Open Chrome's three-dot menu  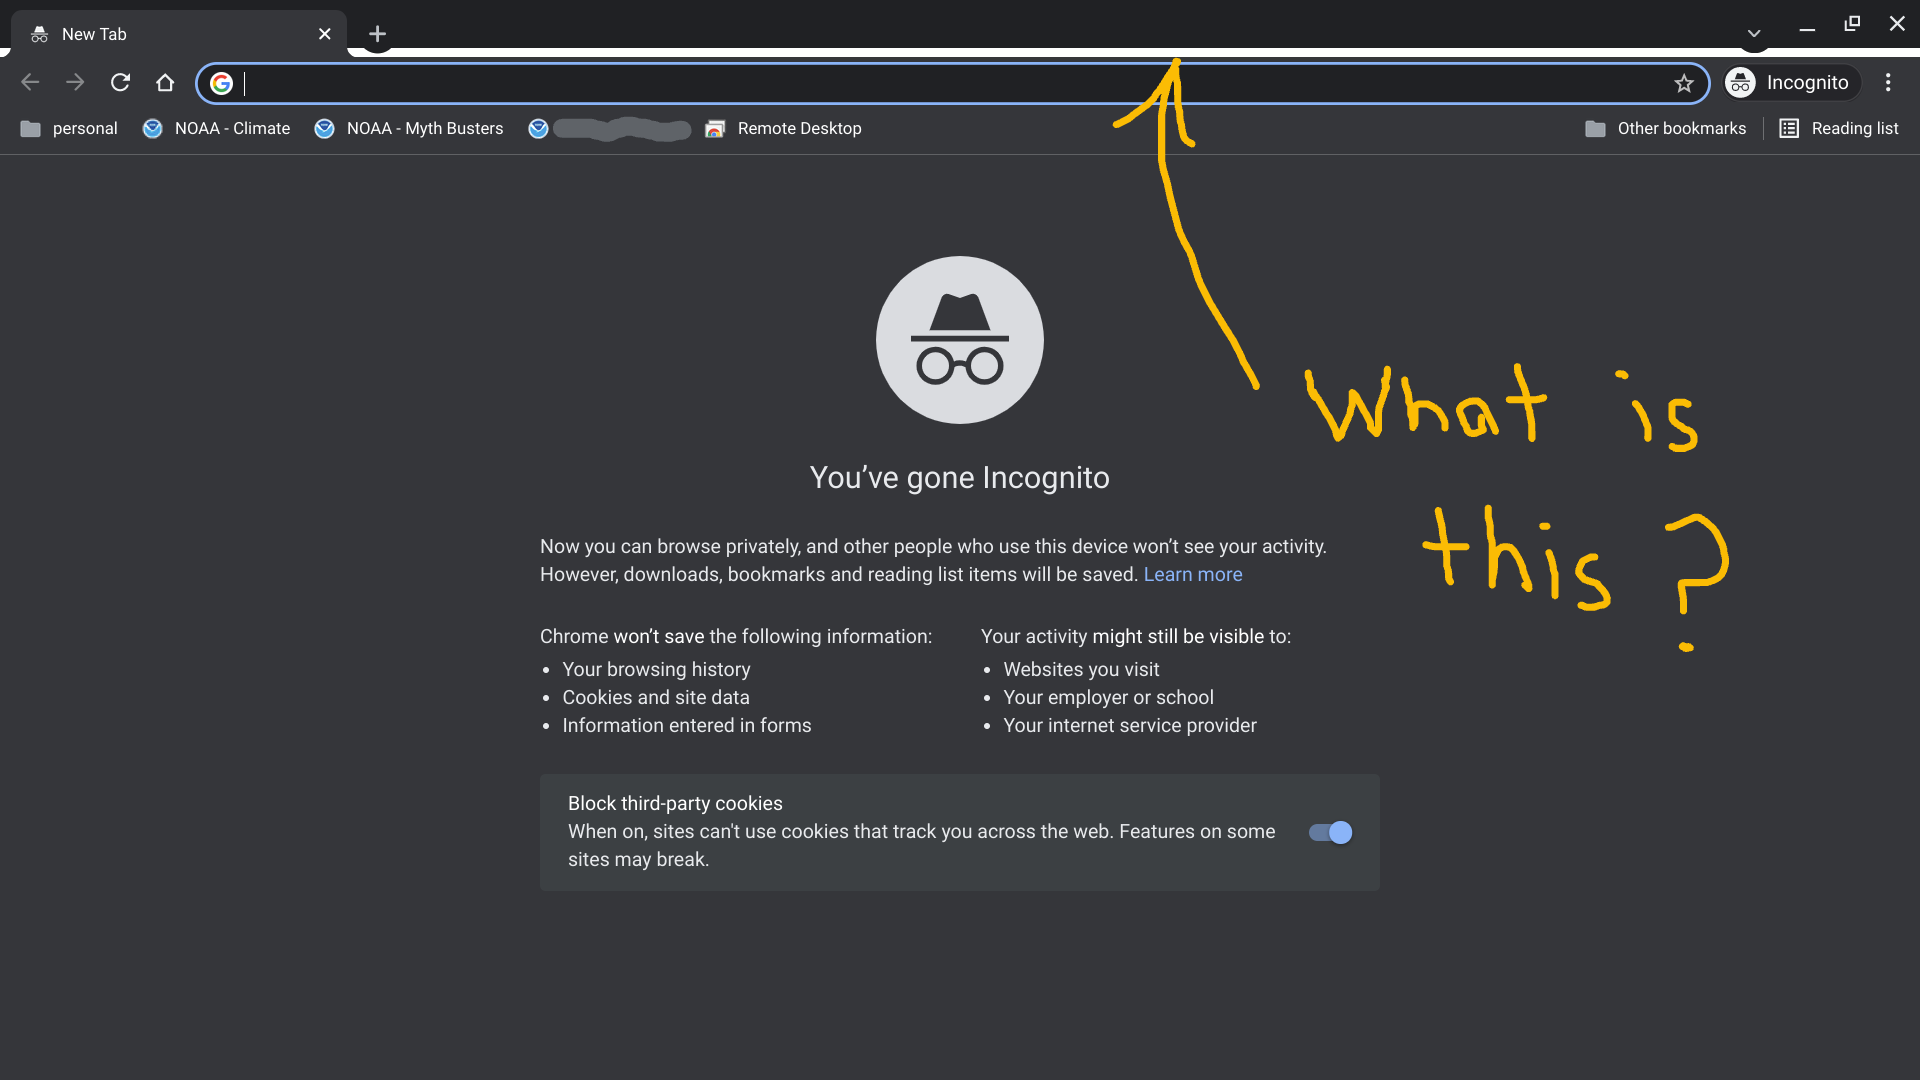(x=1888, y=83)
